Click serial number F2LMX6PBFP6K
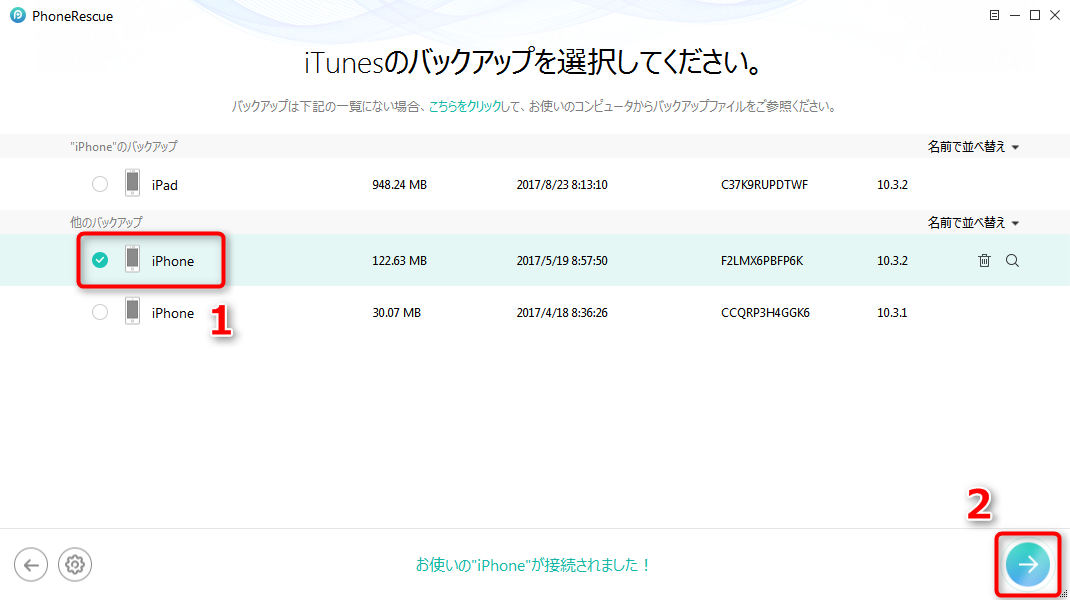 pos(762,260)
